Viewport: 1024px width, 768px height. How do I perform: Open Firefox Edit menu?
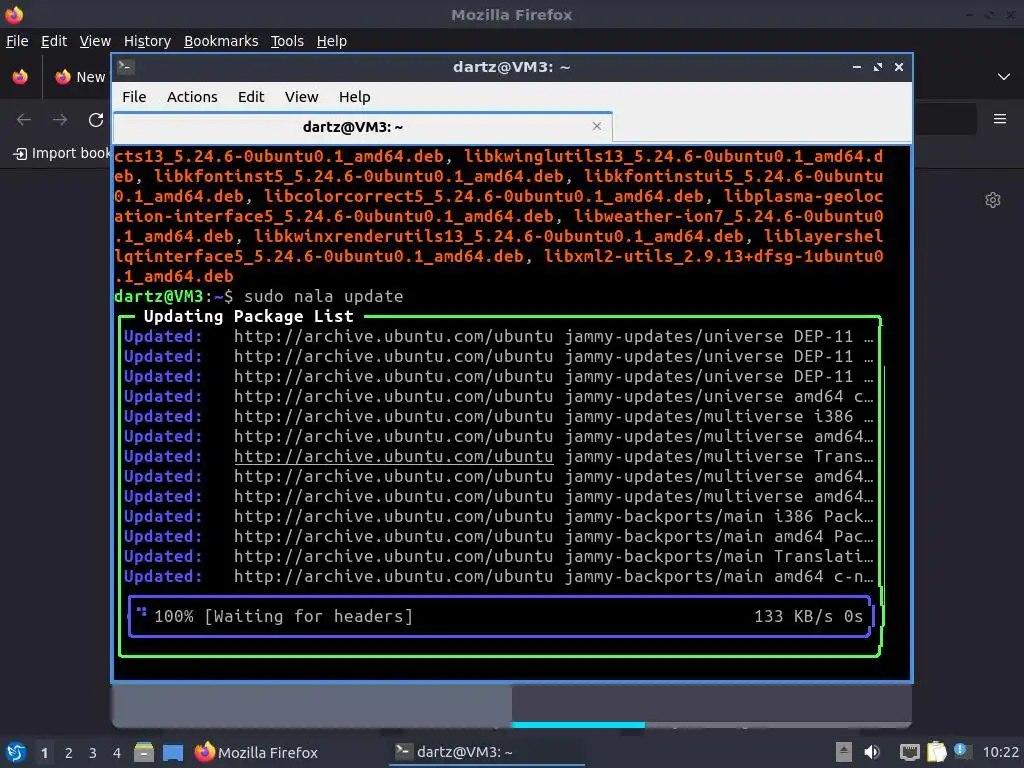click(54, 41)
